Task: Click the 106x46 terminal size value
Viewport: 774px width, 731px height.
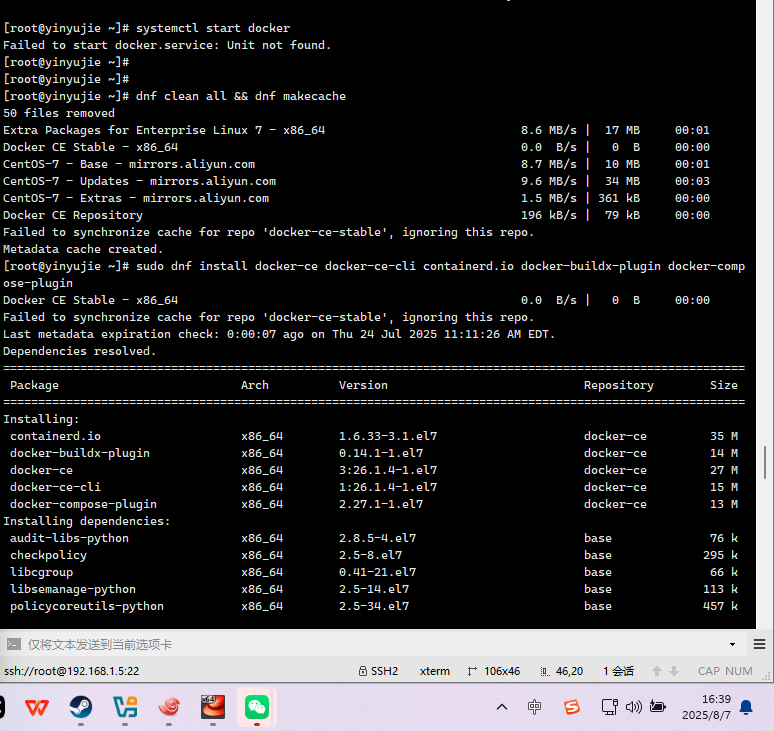Action: 502,671
